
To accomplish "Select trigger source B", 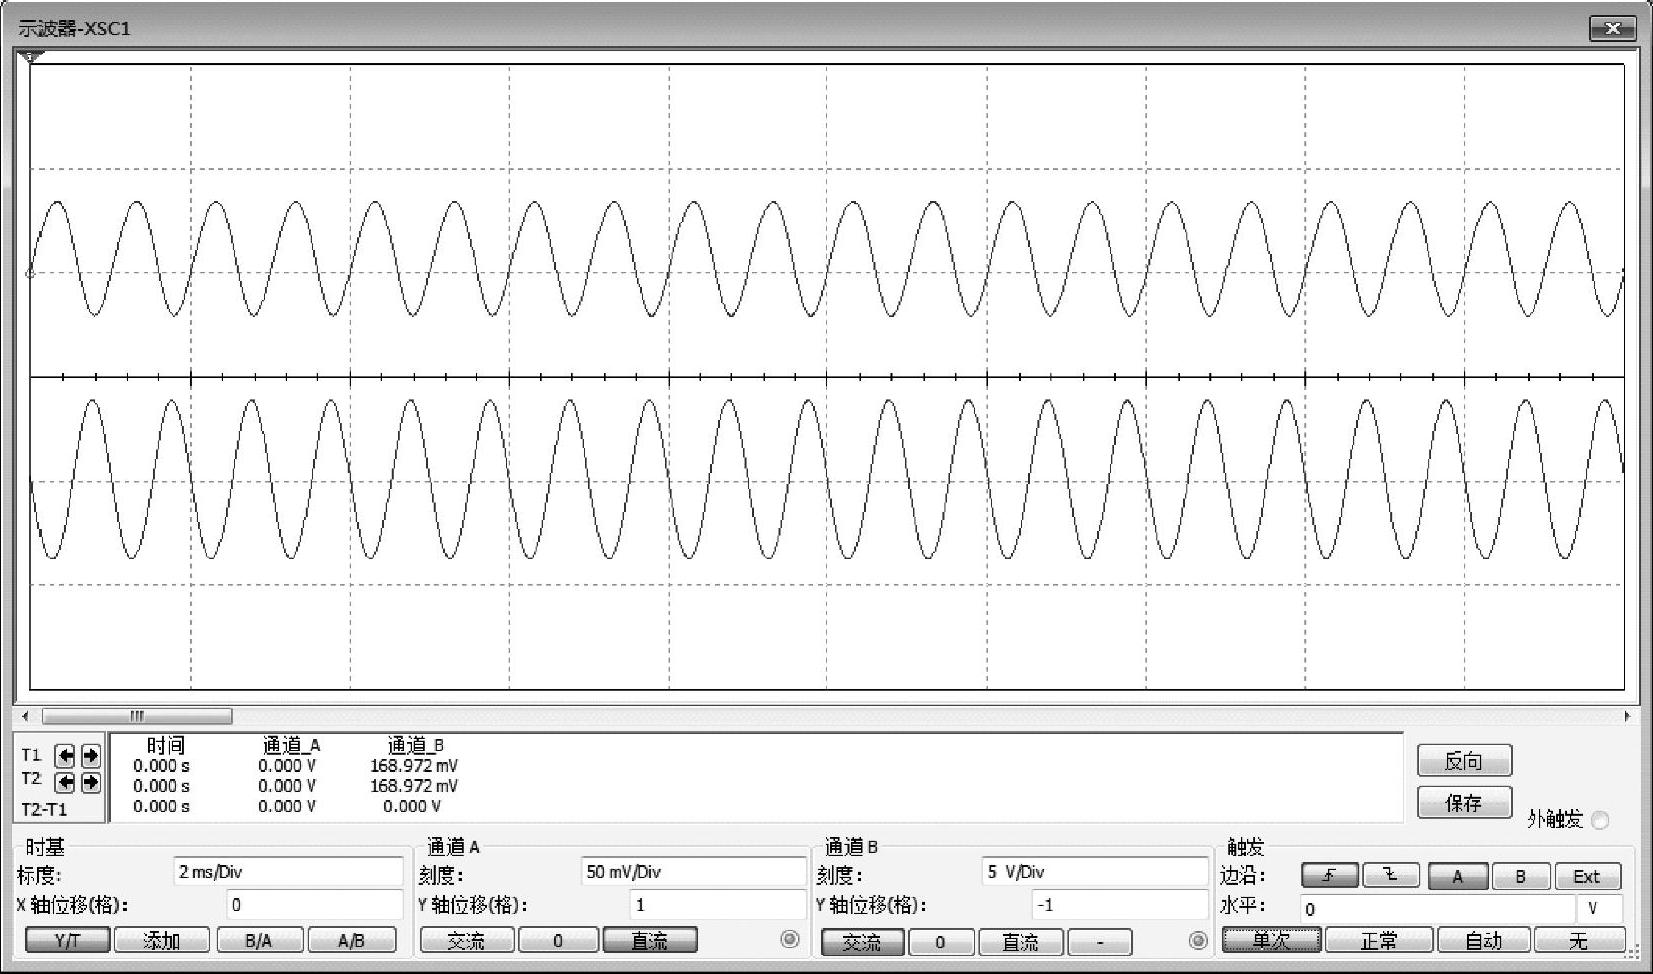I will 1521,876.
